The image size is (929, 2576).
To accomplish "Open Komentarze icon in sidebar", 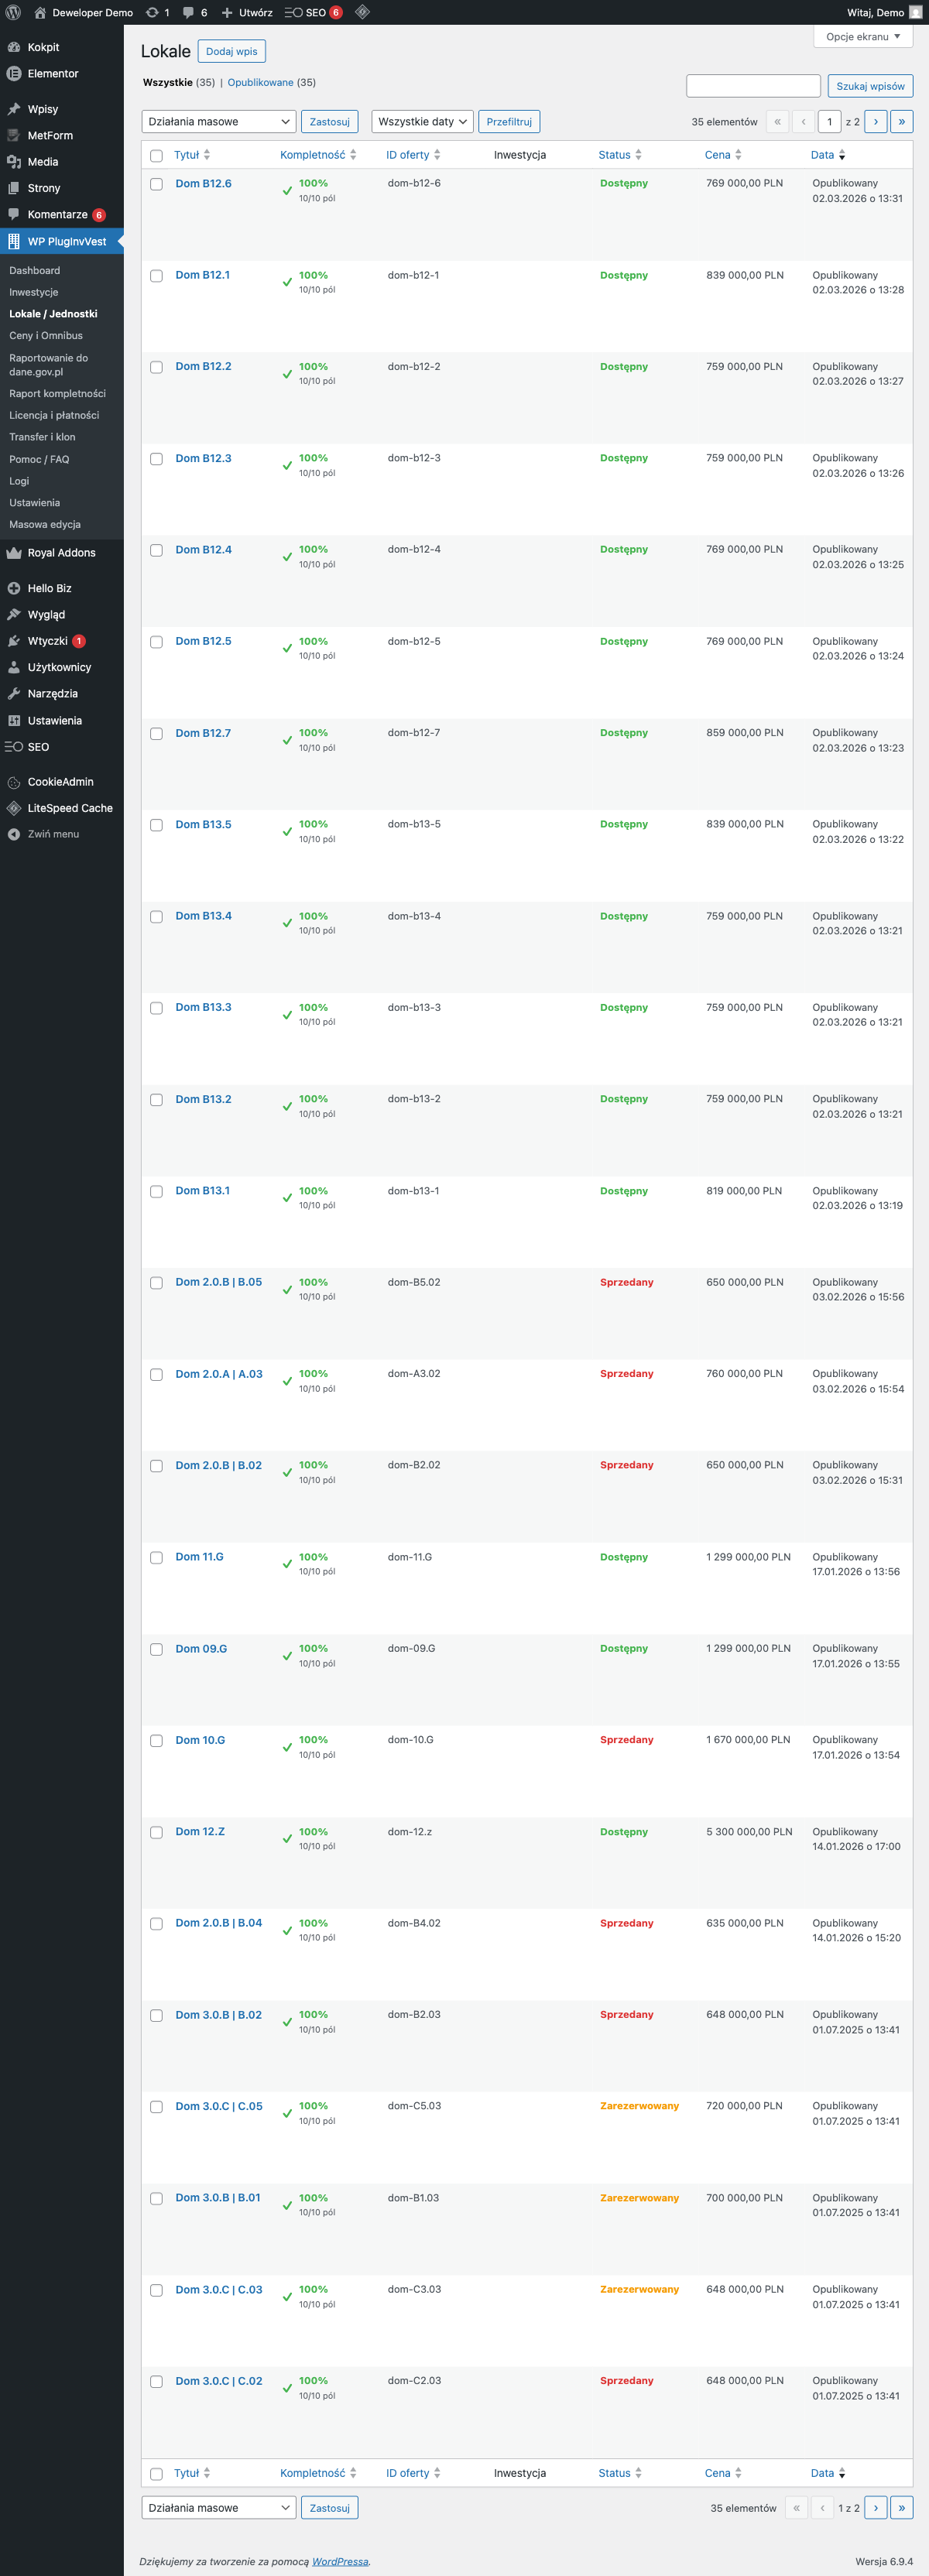I will pos(14,214).
